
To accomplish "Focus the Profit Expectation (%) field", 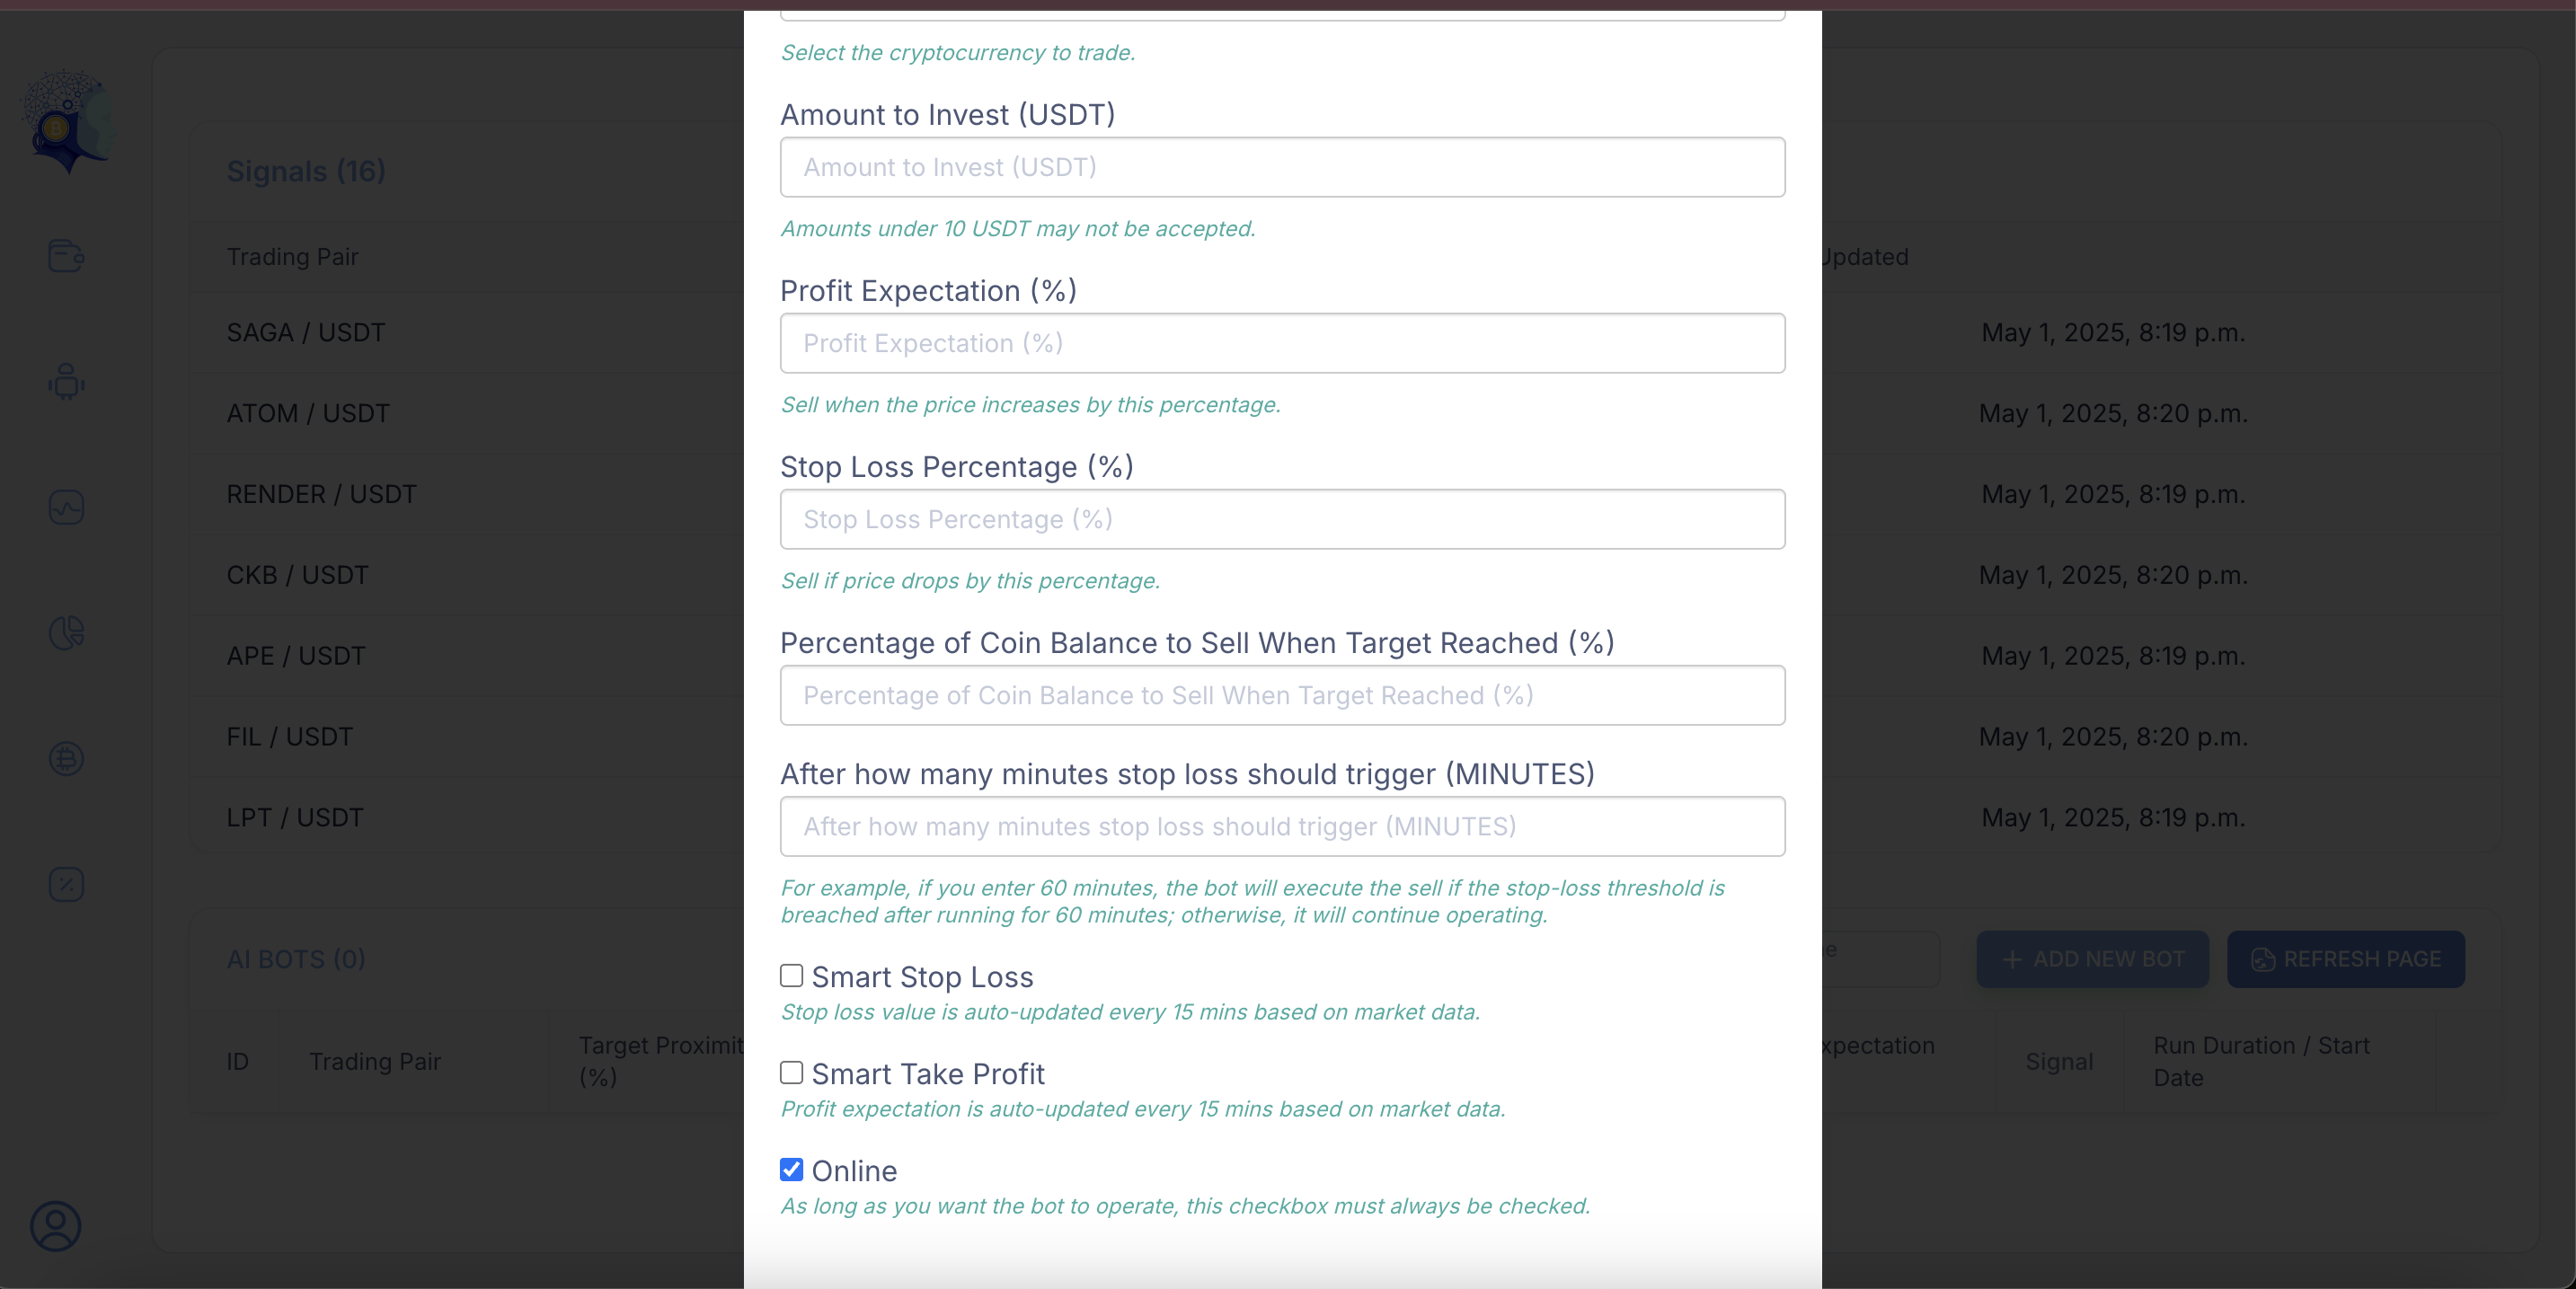I will pyautogui.click(x=1282, y=343).
